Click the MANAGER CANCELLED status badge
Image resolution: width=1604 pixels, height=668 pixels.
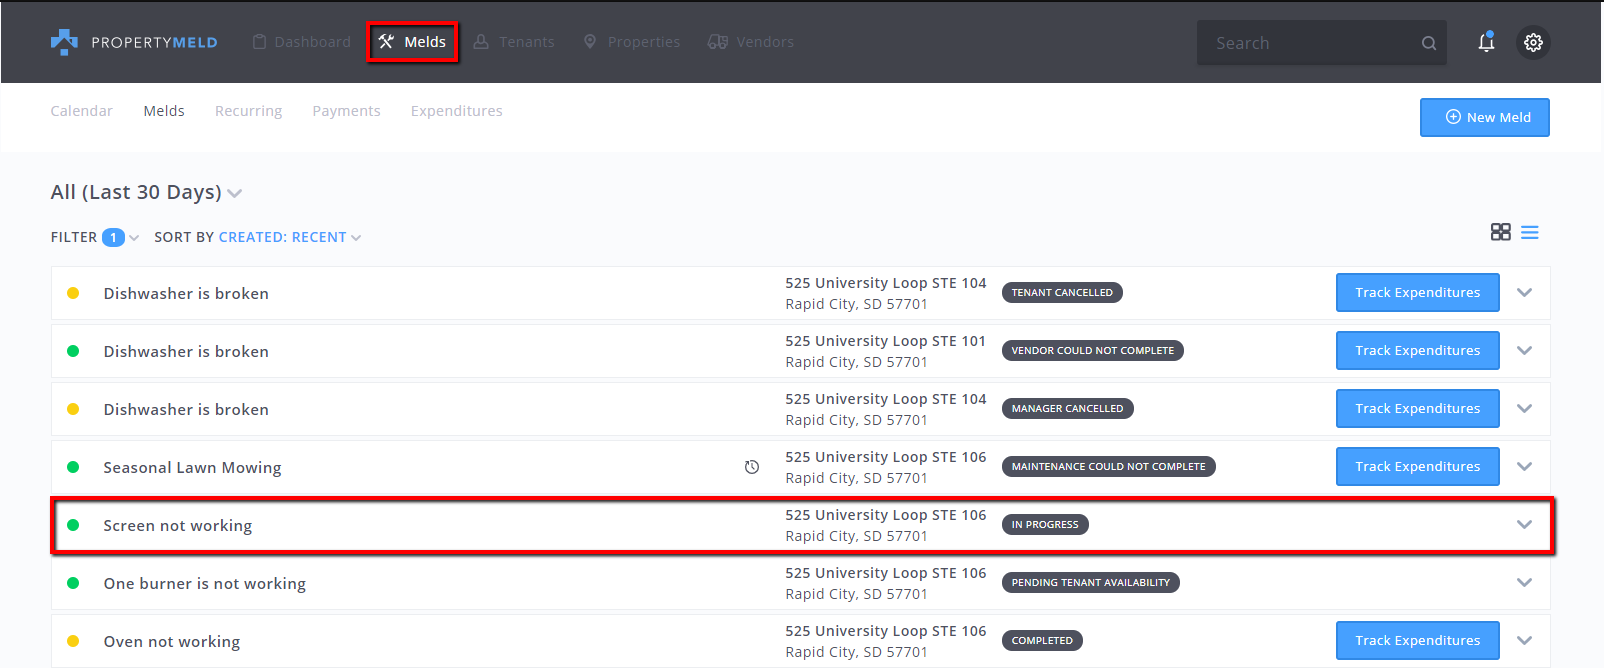coord(1067,409)
